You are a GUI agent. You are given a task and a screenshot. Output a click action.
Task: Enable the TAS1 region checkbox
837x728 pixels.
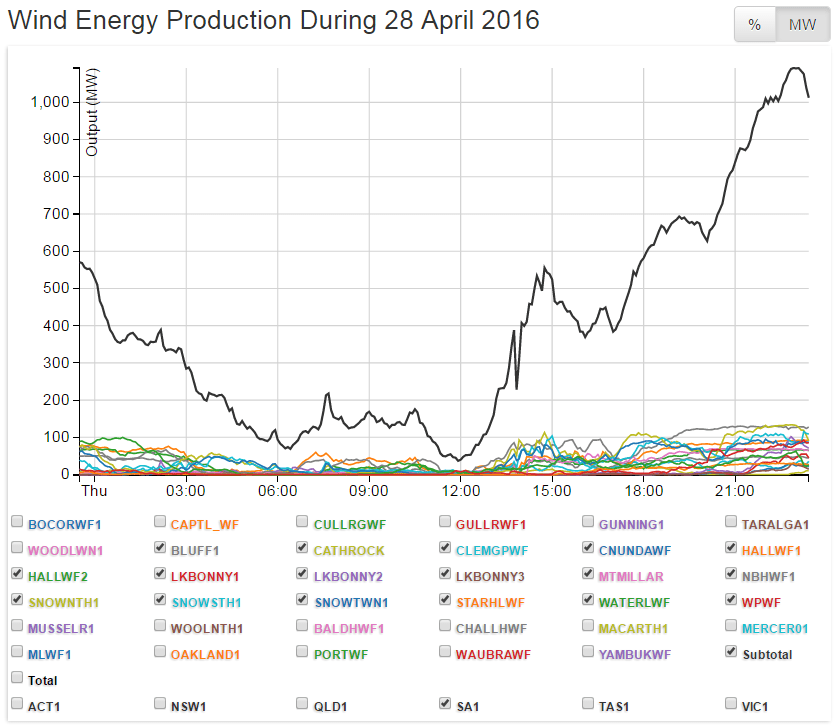coord(589,704)
